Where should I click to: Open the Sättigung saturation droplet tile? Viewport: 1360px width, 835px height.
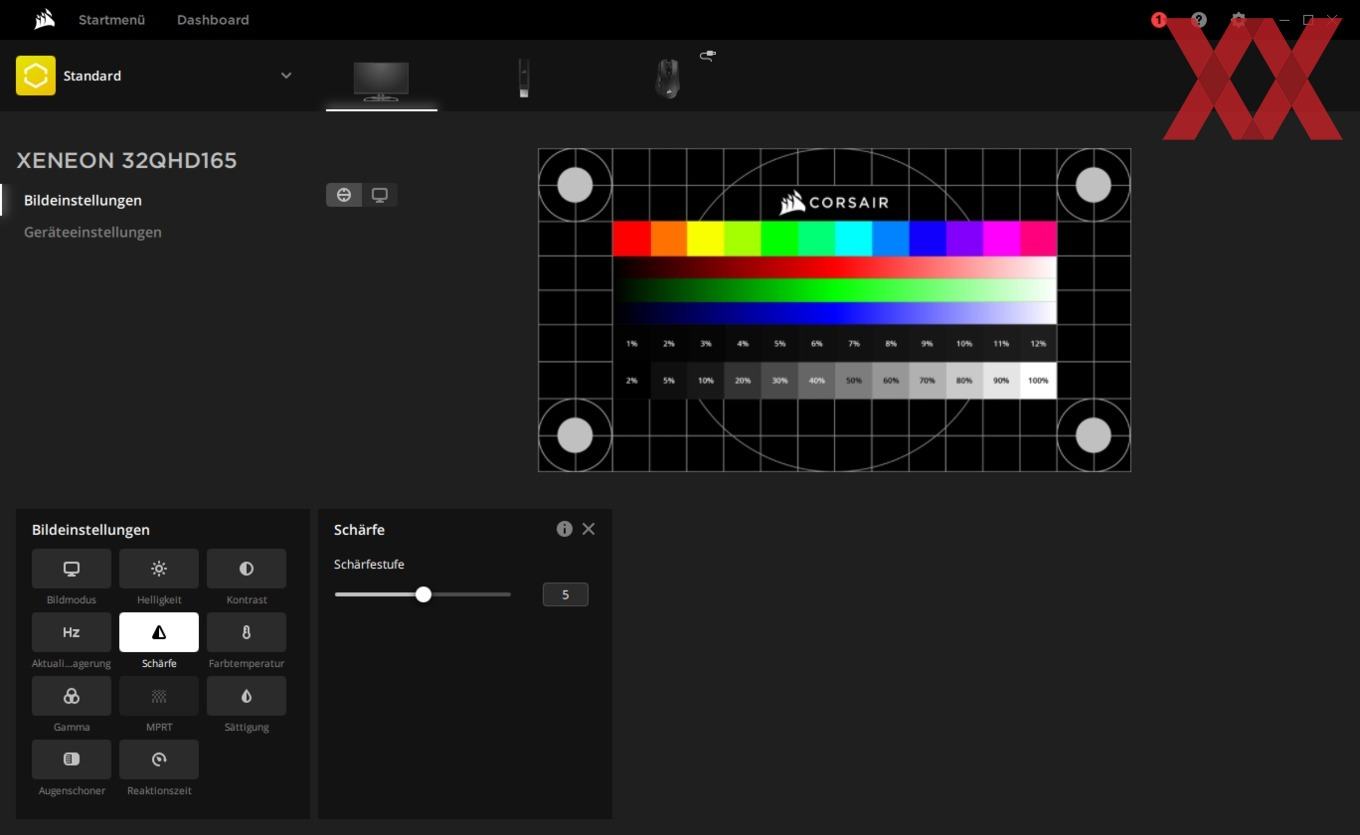(246, 696)
